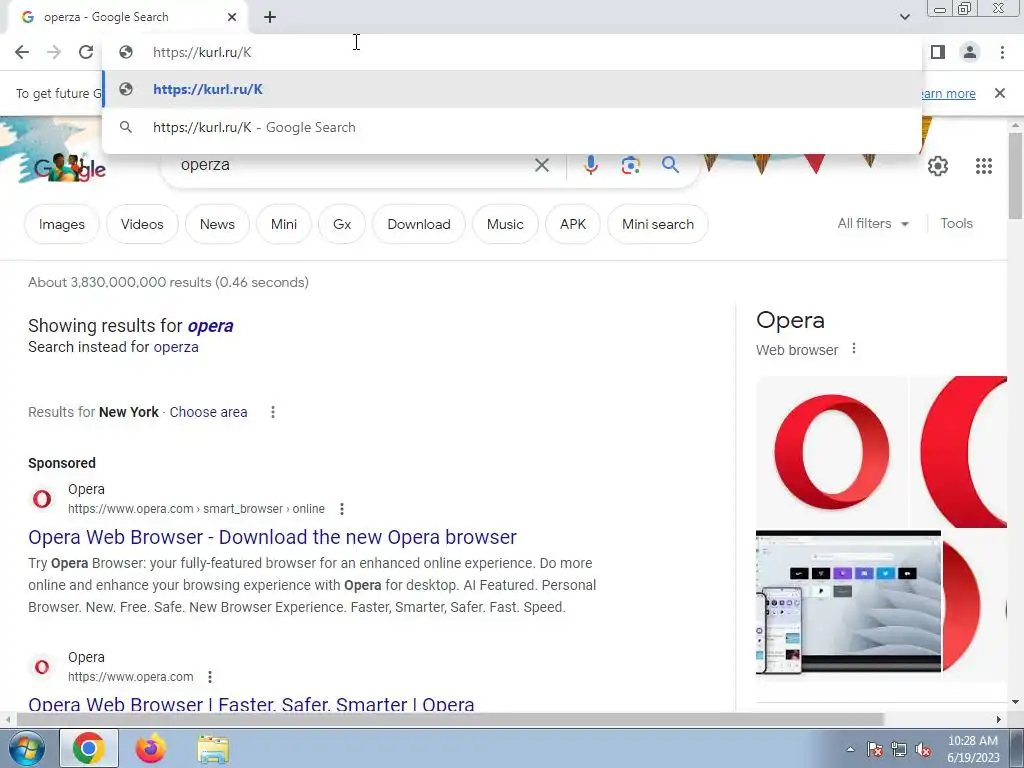Open more options beside 'Web browser' label
This screenshot has height=768, width=1024.
[854, 349]
